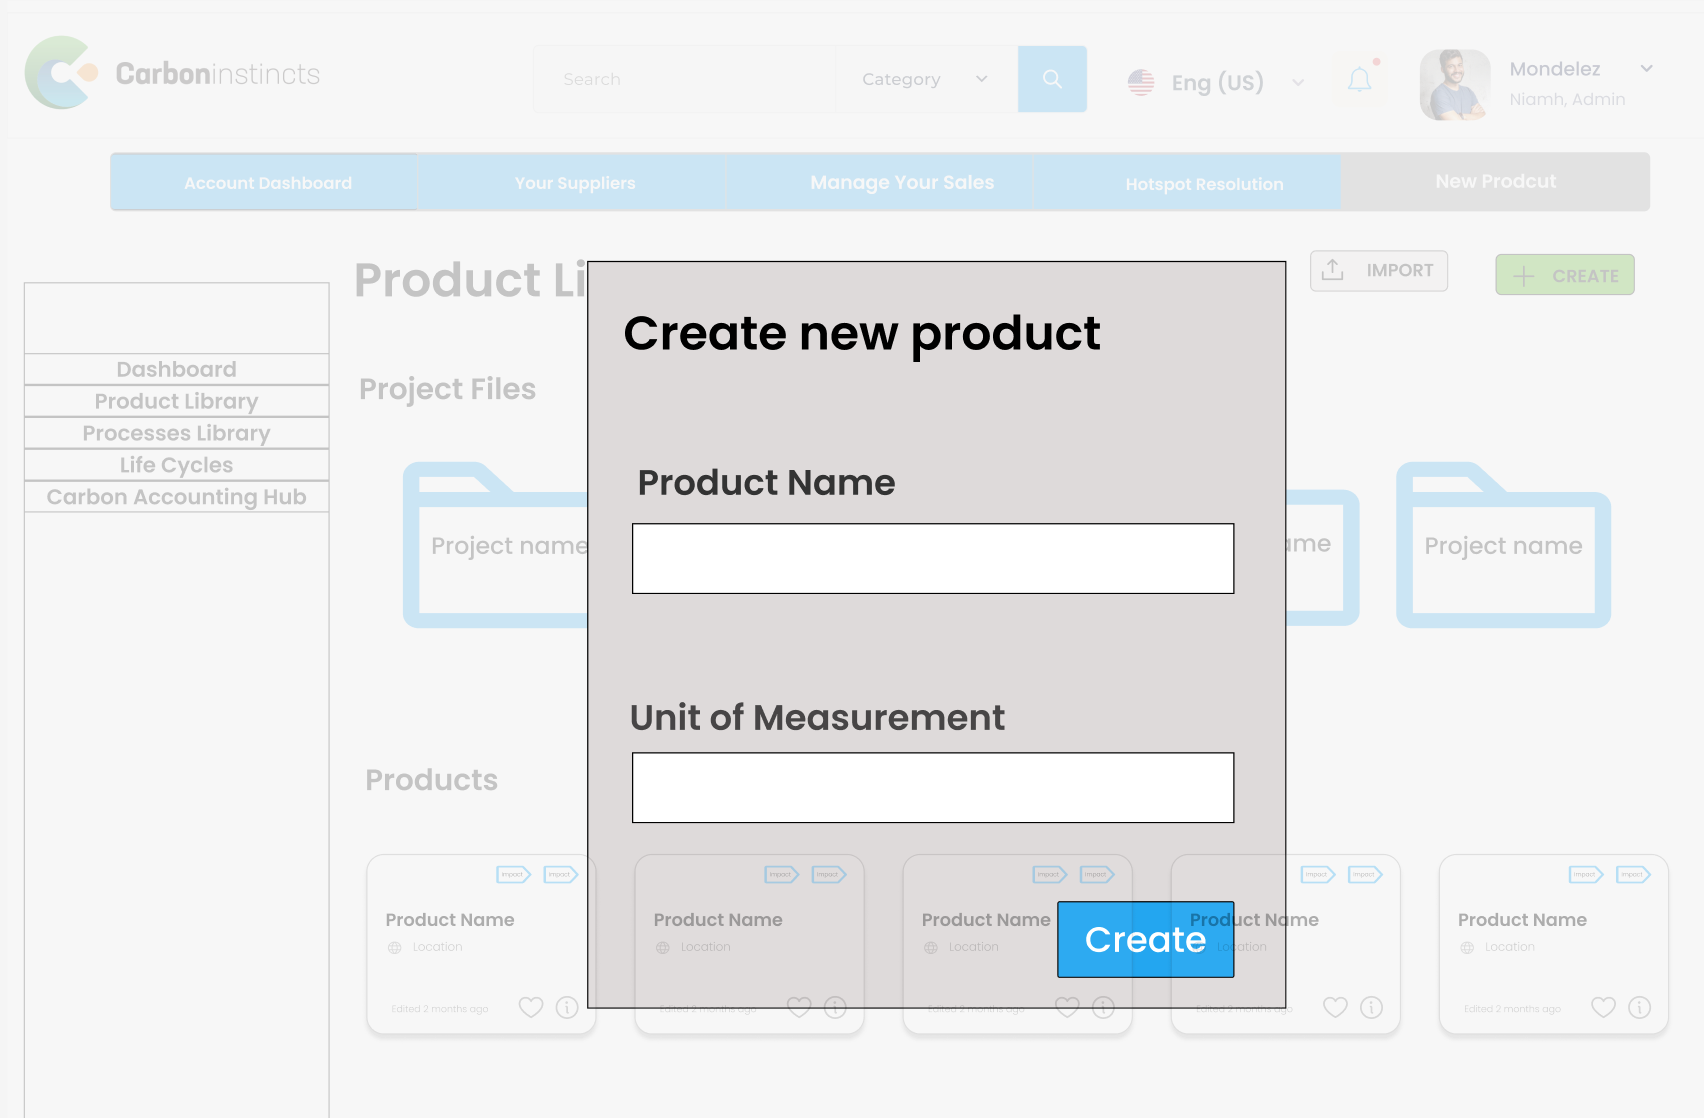This screenshot has width=1704, height=1118.
Task: Click the Project Files heading
Action: point(447,389)
